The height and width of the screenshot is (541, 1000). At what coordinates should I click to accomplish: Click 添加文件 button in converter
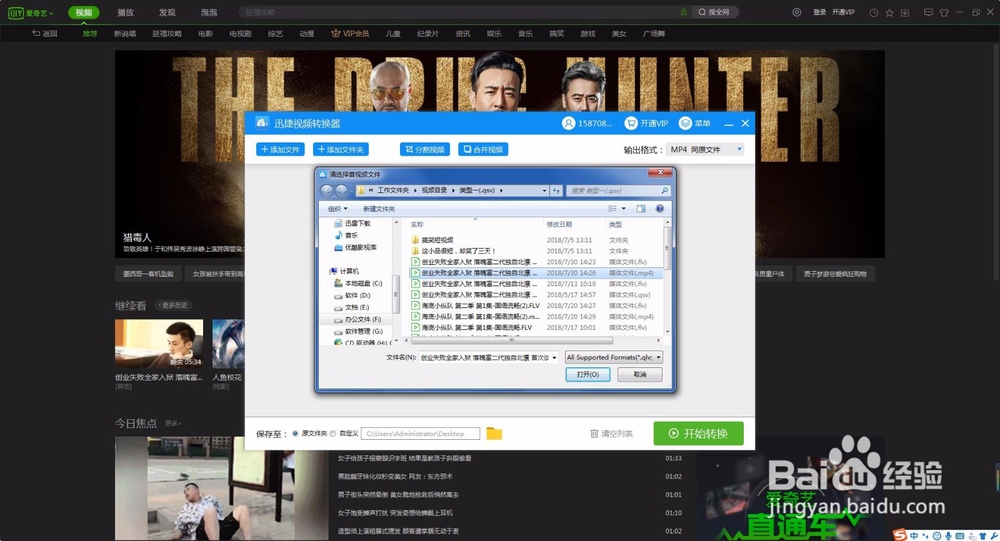281,149
